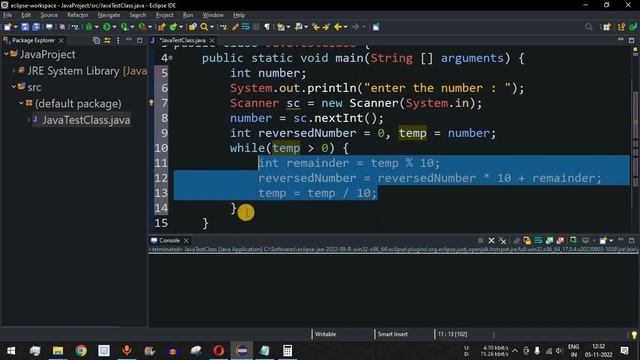Open the Windows Start menu

11,351
